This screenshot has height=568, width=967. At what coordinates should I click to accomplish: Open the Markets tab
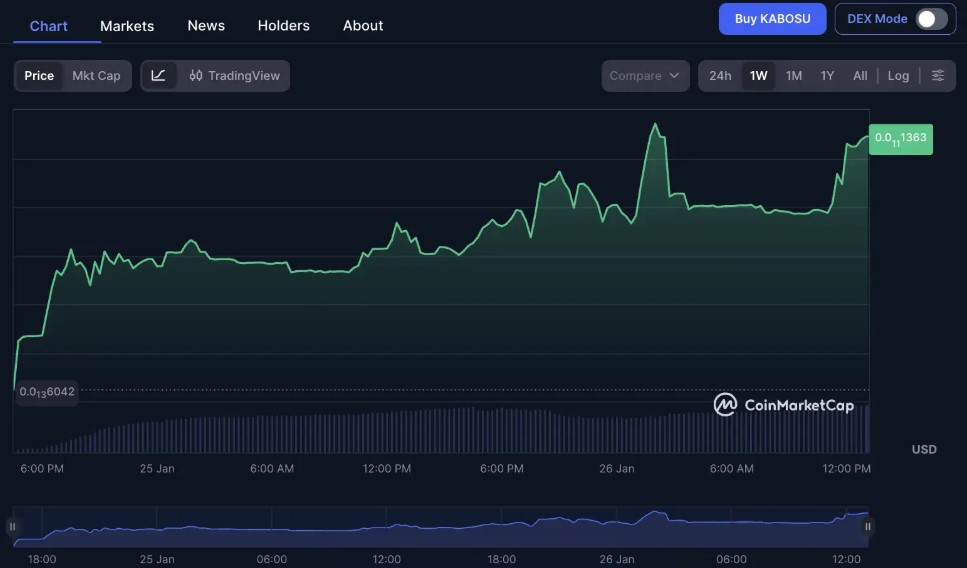127,26
